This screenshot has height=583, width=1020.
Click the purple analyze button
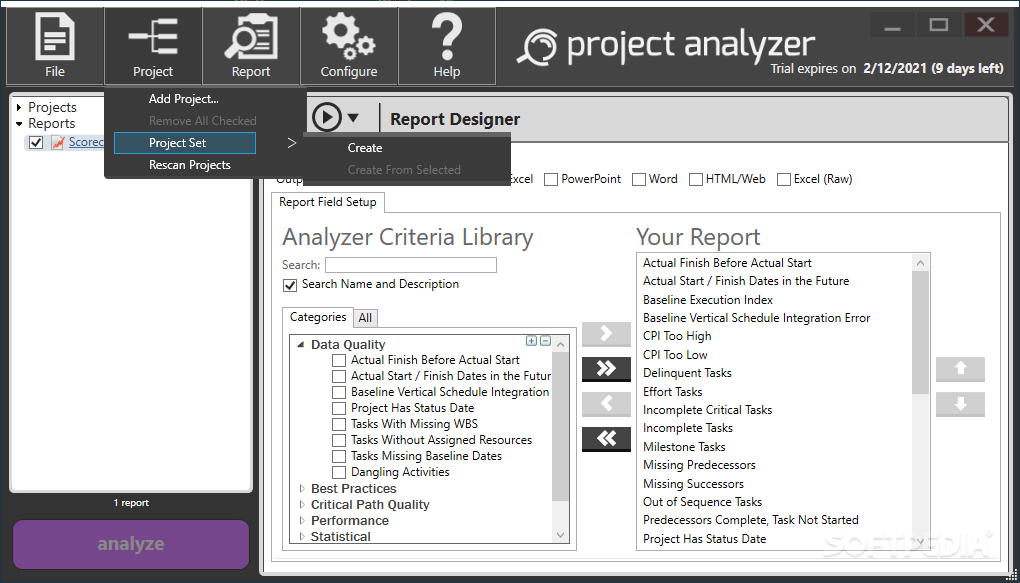(x=131, y=544)
